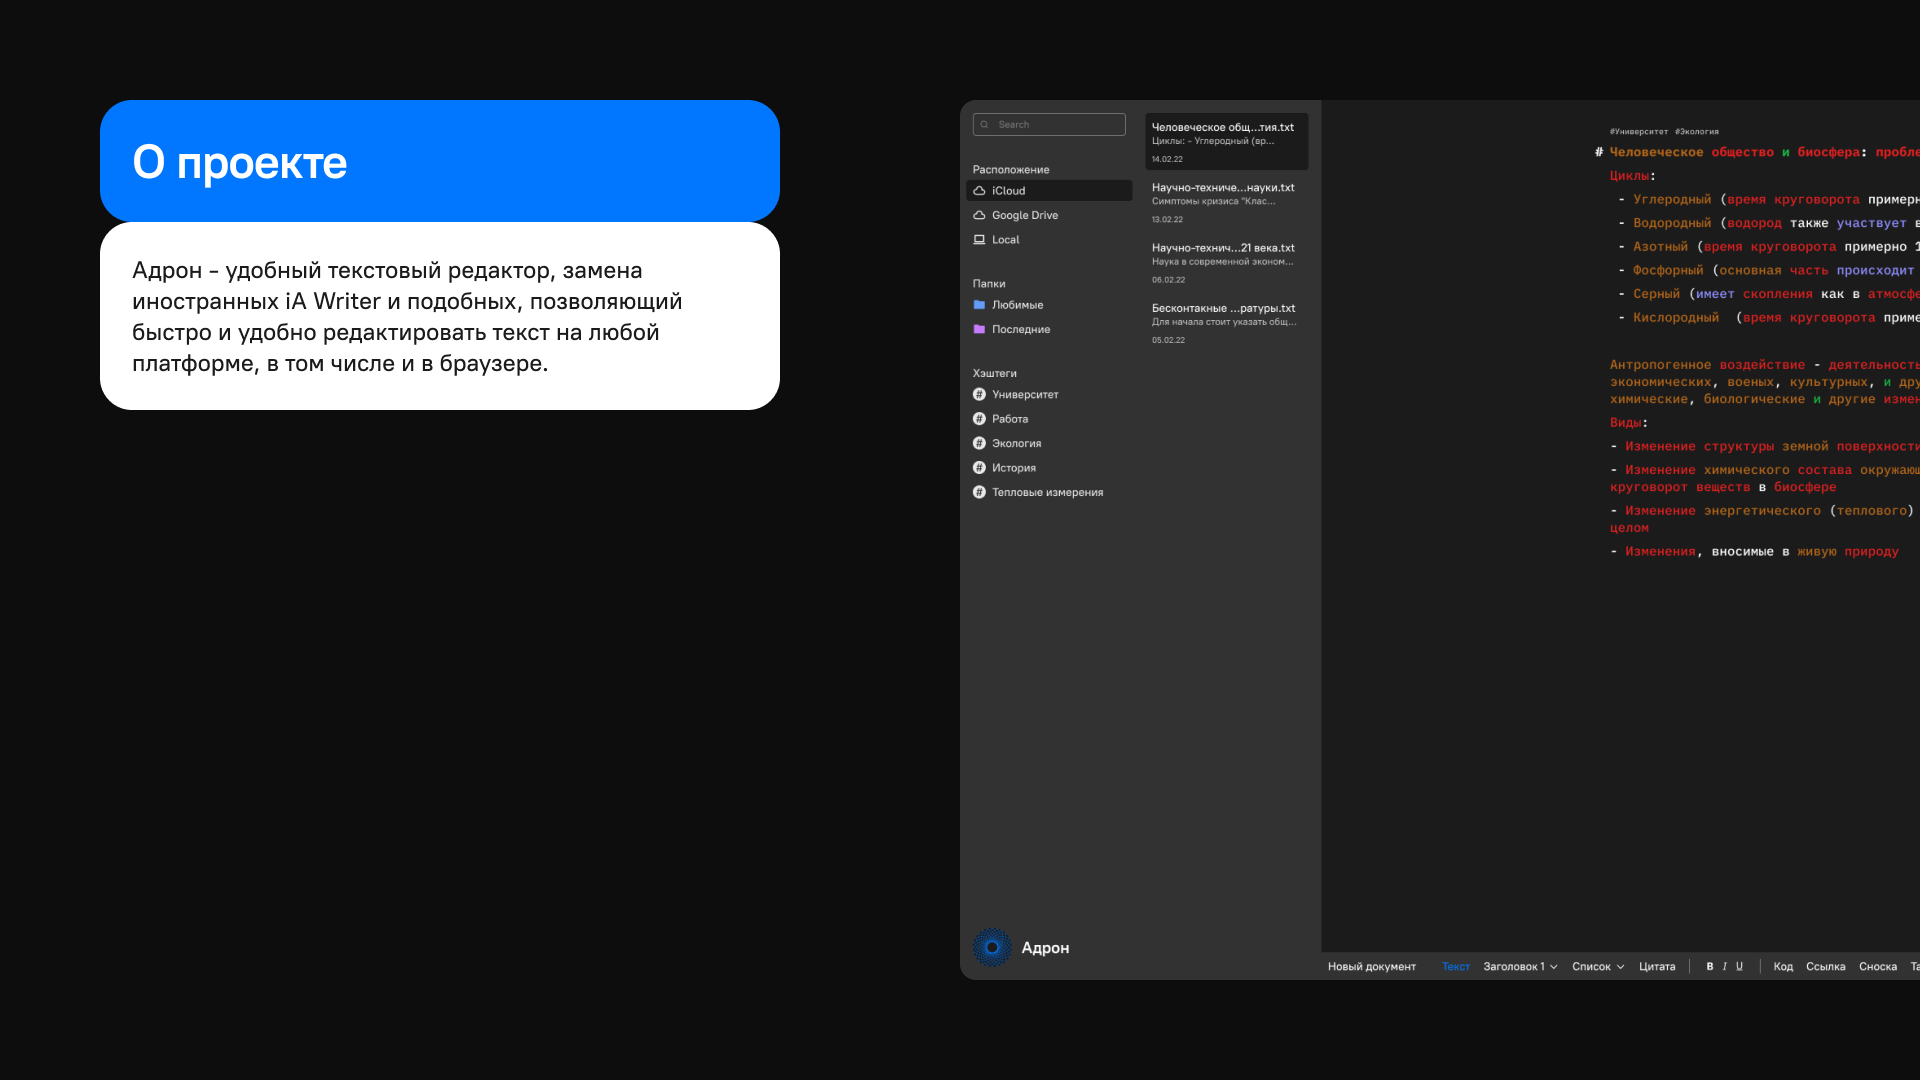Click Цитата in bottom toolbar

1656,966
